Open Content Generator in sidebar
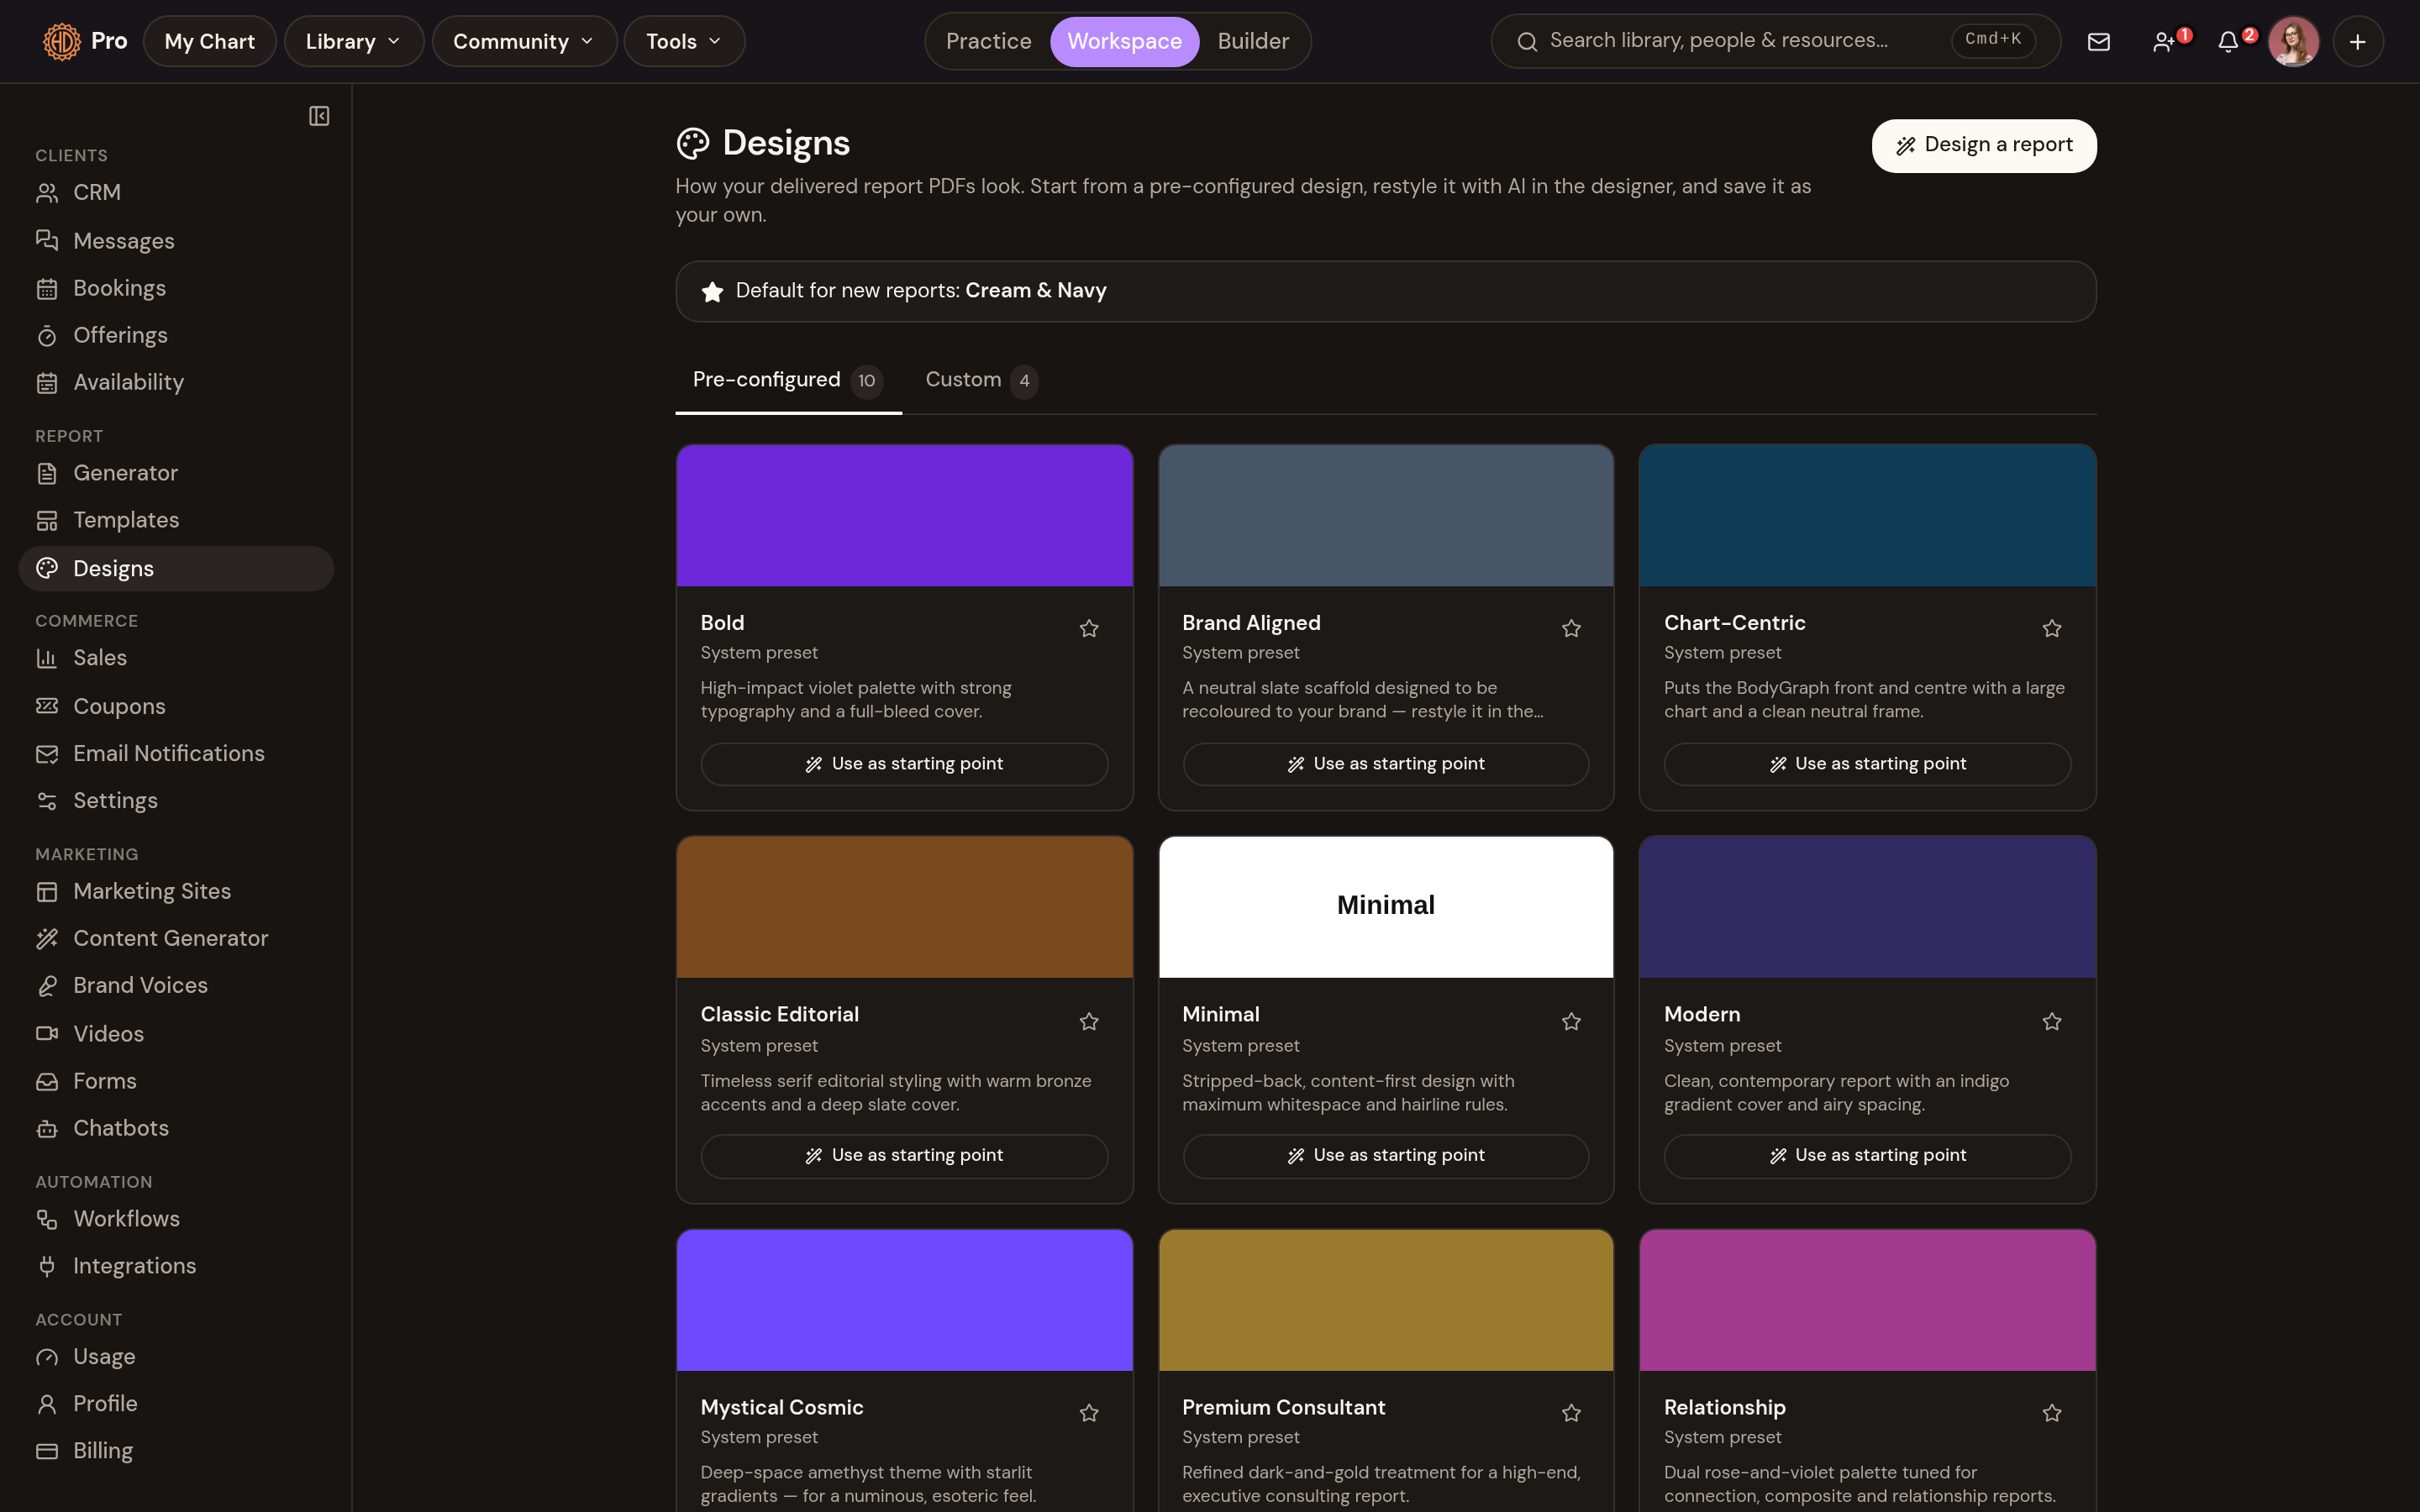 pyautogui.click(x=176, y=938)
